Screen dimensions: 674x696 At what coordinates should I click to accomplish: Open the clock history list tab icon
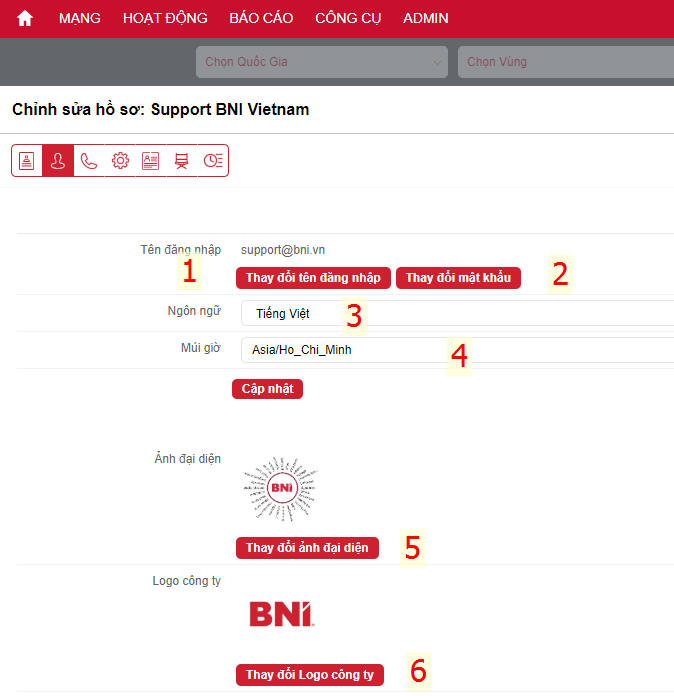[x=213, y=161]
